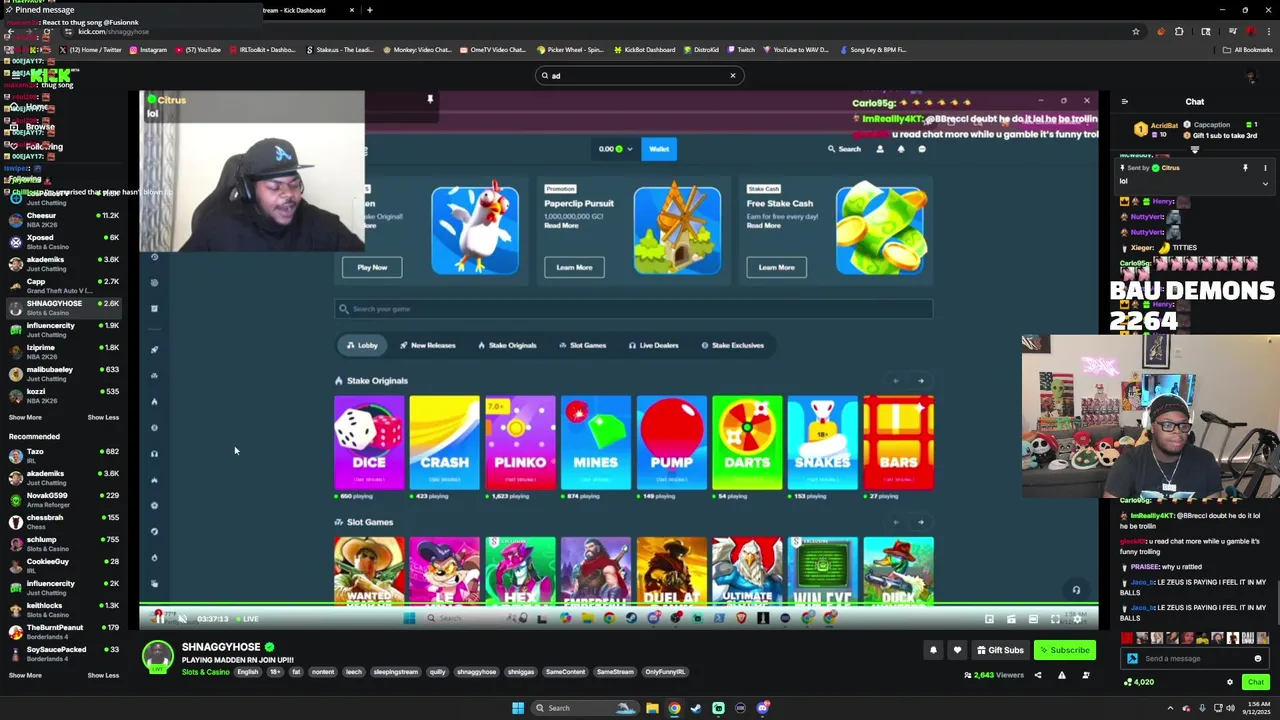This screenshot has height=720, width=1280.
Task: Click Learn More under Paperclip Pursuit
Action: pyautogui.click(x=574, y=267)
